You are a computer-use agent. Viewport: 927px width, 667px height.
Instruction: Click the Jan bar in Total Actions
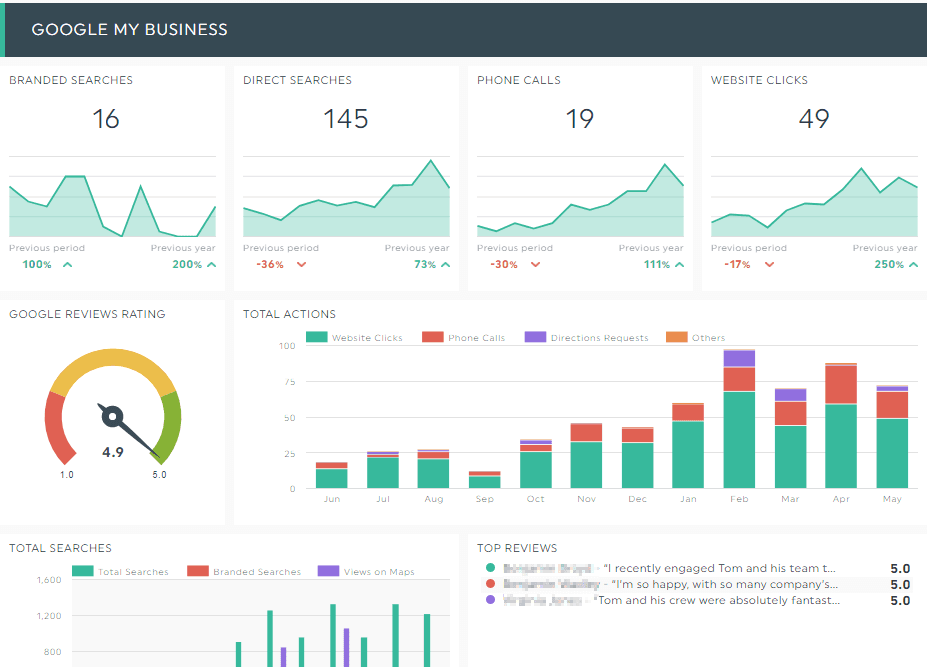[x=688, y=446]
